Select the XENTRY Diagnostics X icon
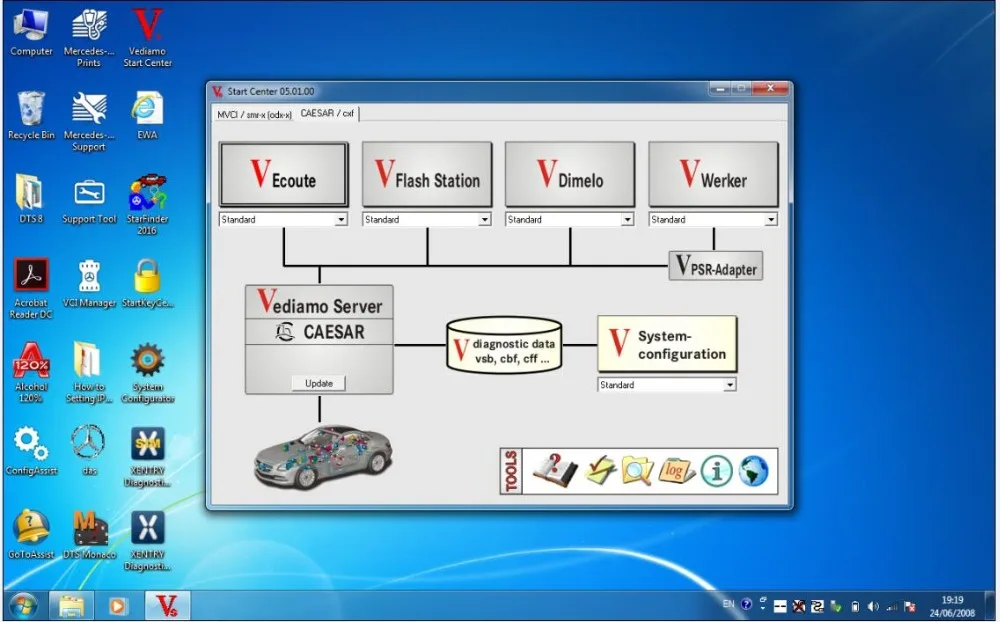Viewport: 1000px width, 622px height. tap(147, 540)
